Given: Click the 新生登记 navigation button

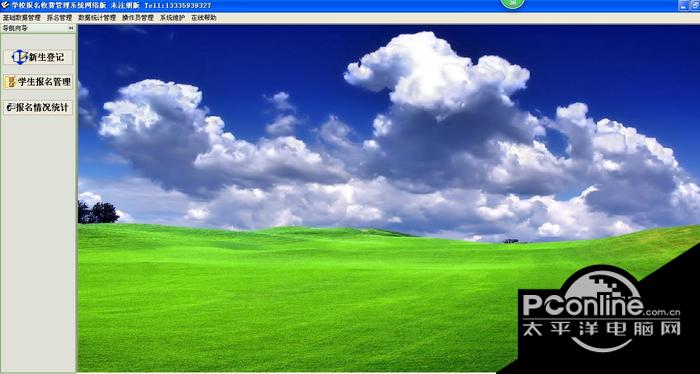Looking at the screenshot, I should (38, 57).
